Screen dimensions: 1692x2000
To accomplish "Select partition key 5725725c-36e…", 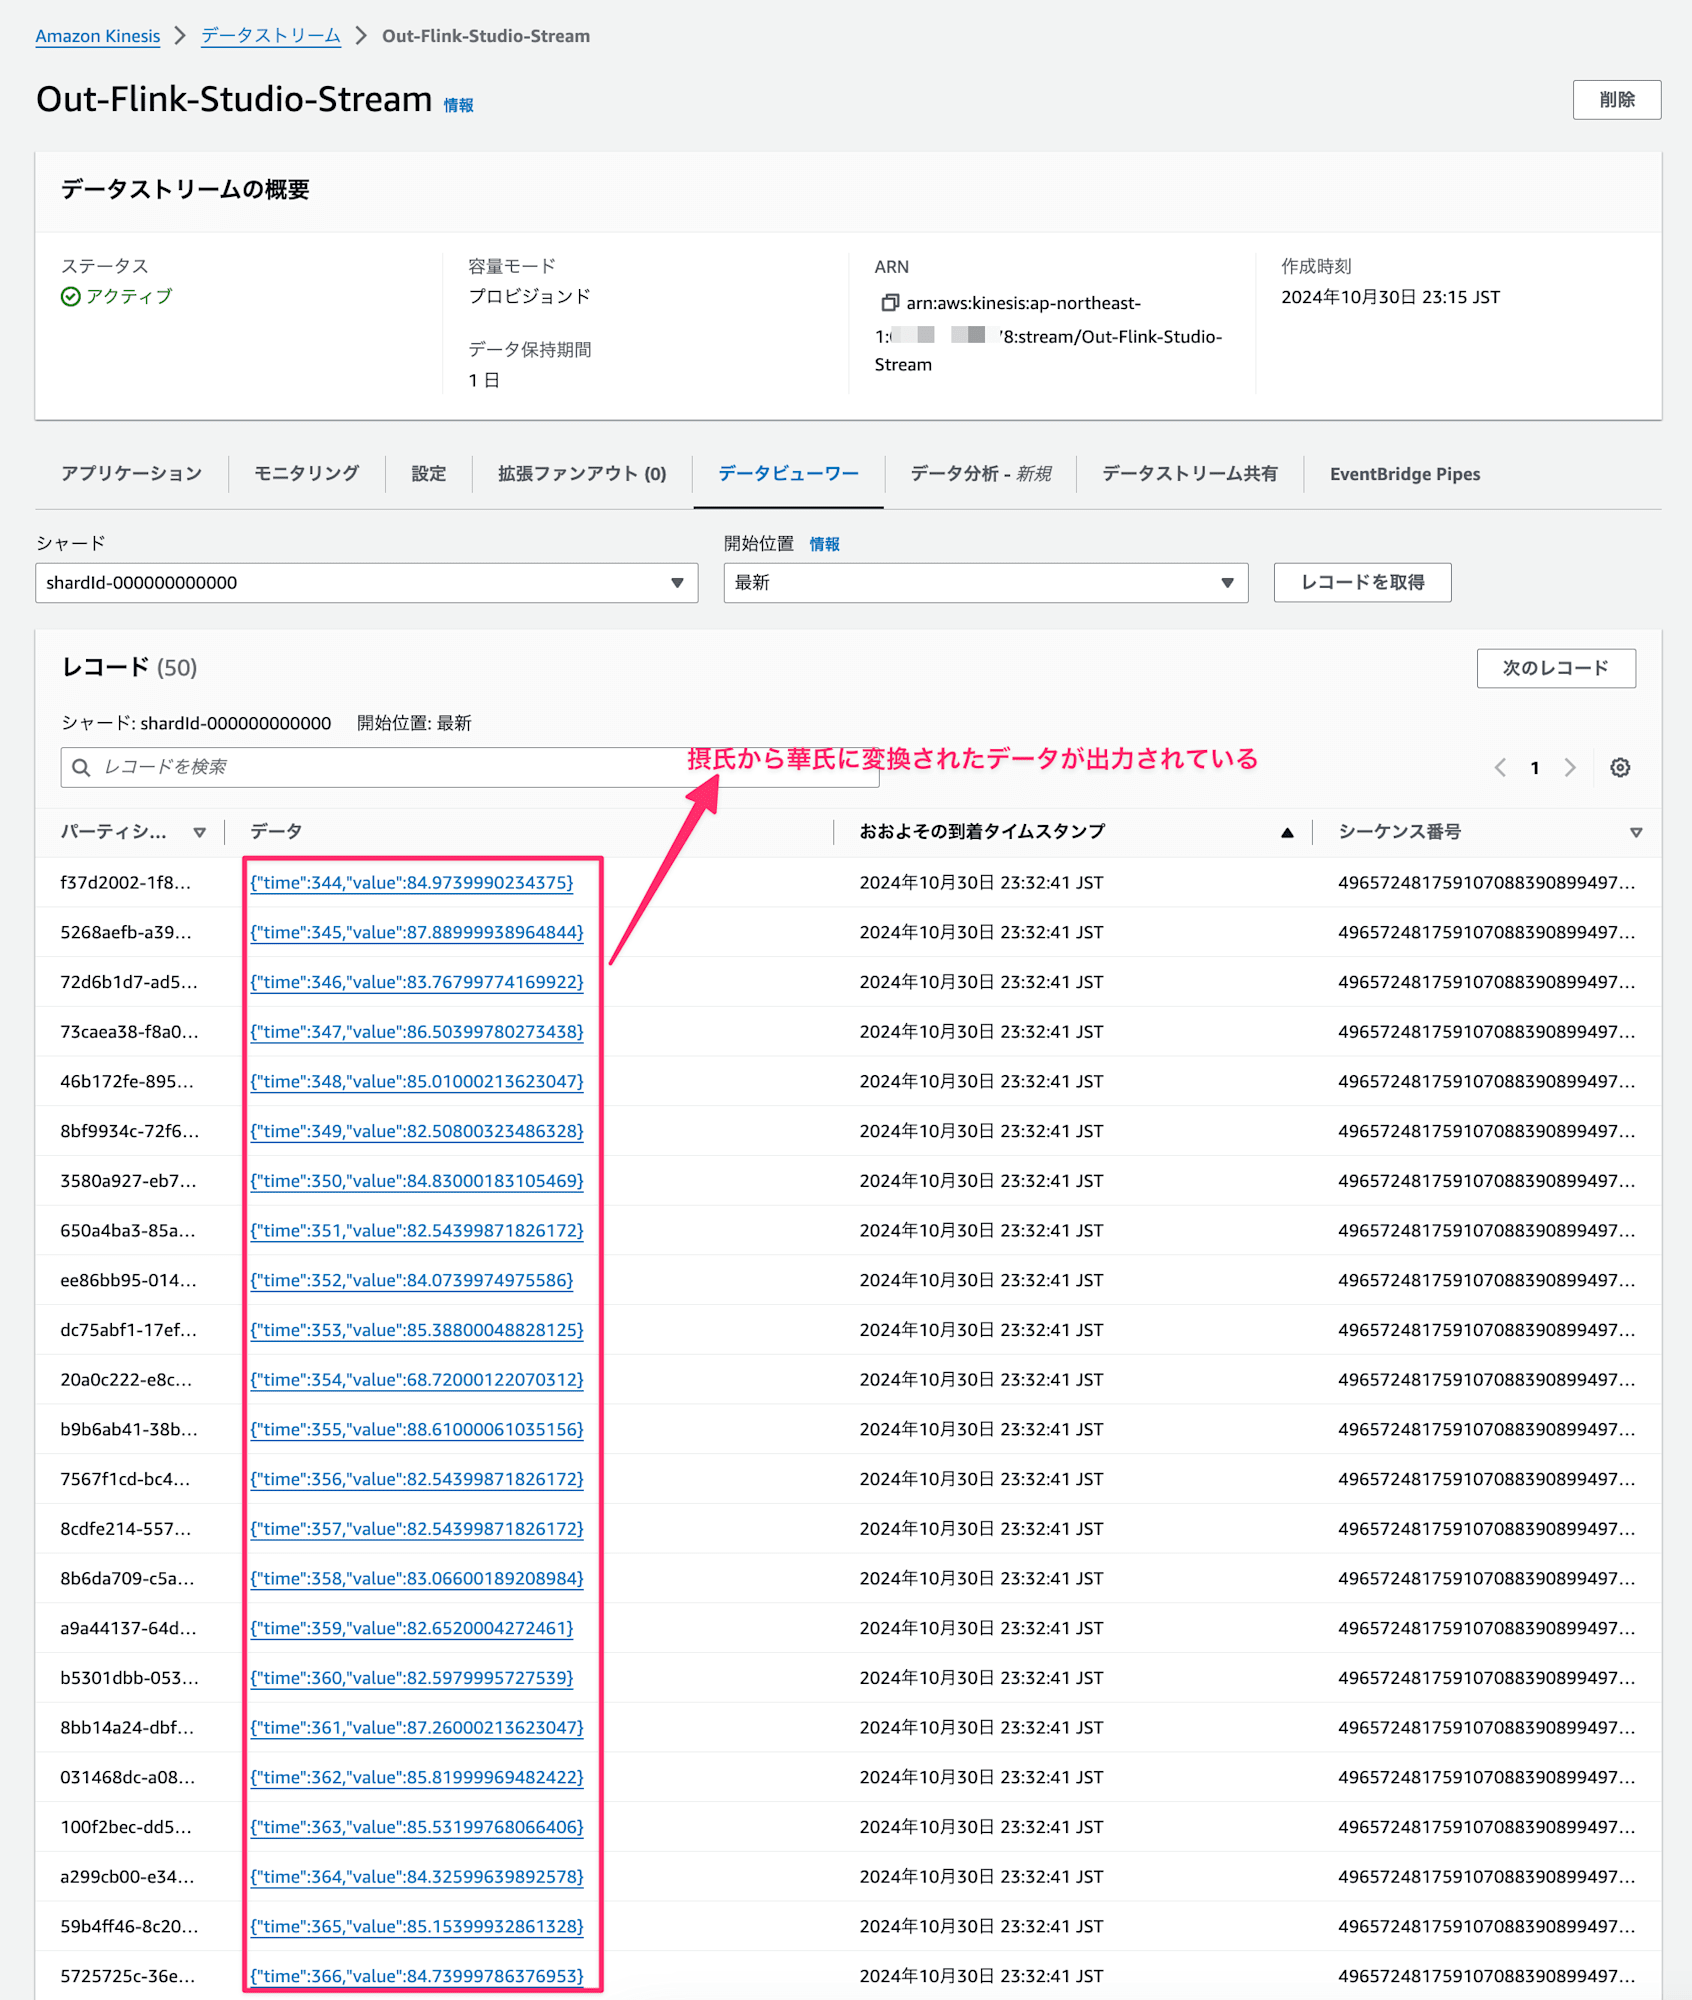I will click(x=128, y=1976).
